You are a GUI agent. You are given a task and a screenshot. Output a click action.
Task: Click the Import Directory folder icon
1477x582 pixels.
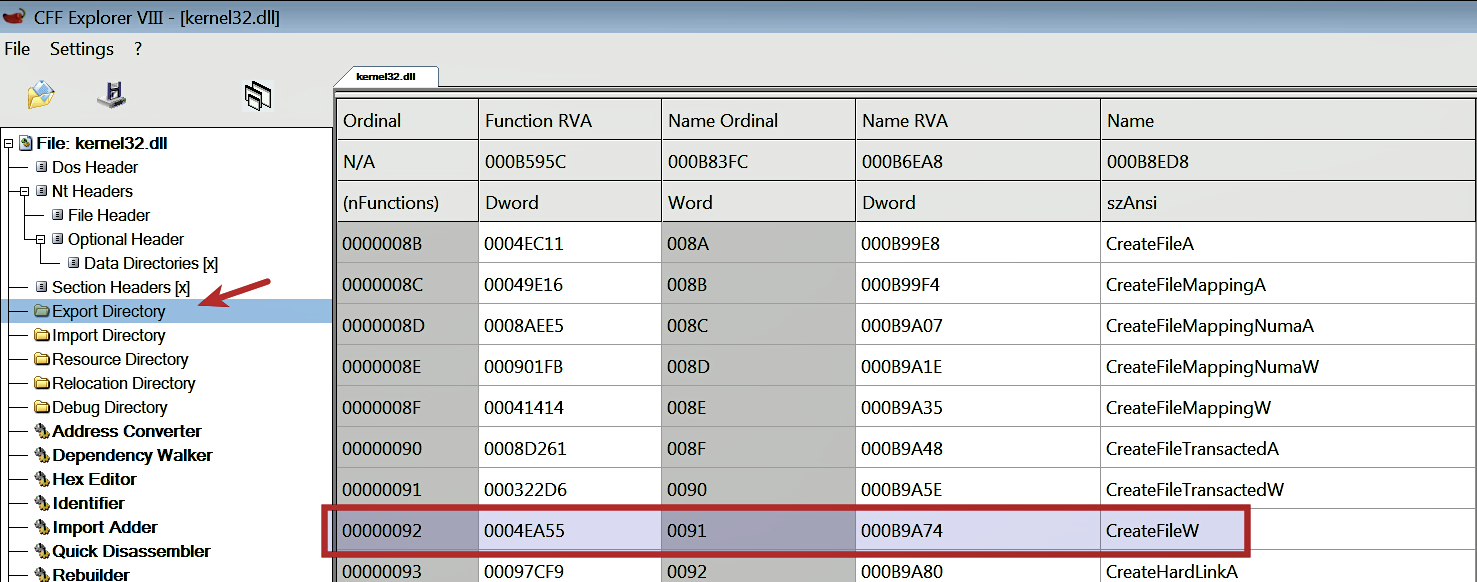(x=42, y=335)
